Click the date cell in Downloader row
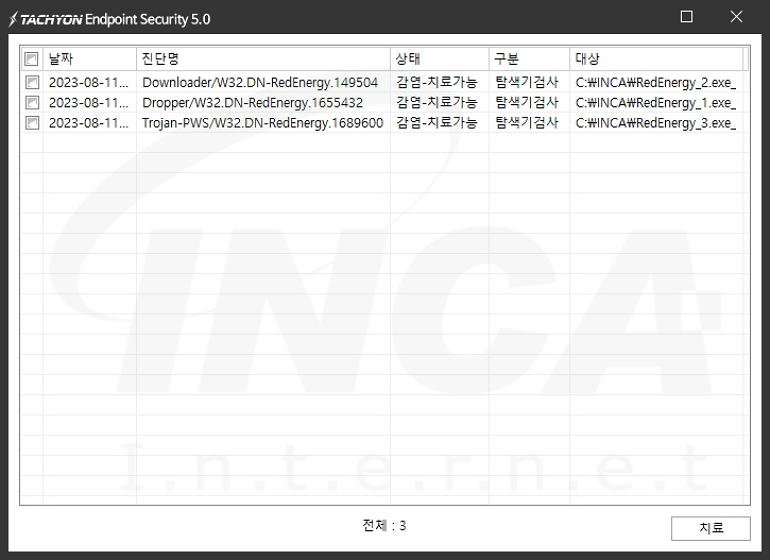This screenshot has height=560, width=770. (89, 82)
